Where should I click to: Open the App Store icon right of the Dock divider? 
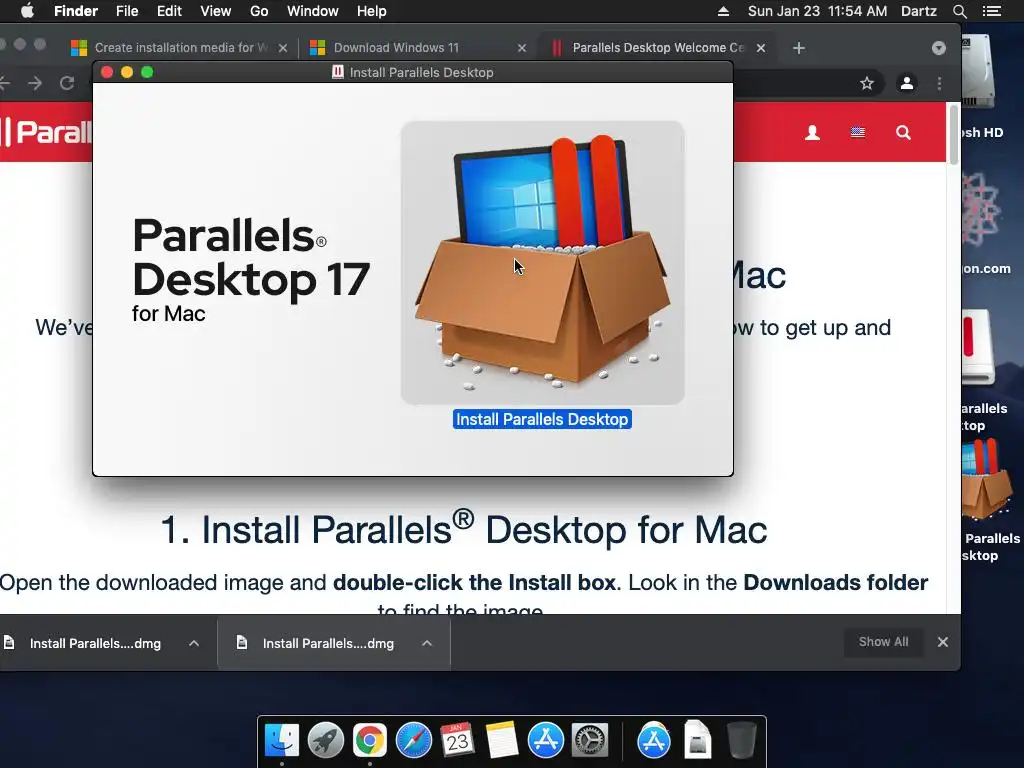pos(654,741)
